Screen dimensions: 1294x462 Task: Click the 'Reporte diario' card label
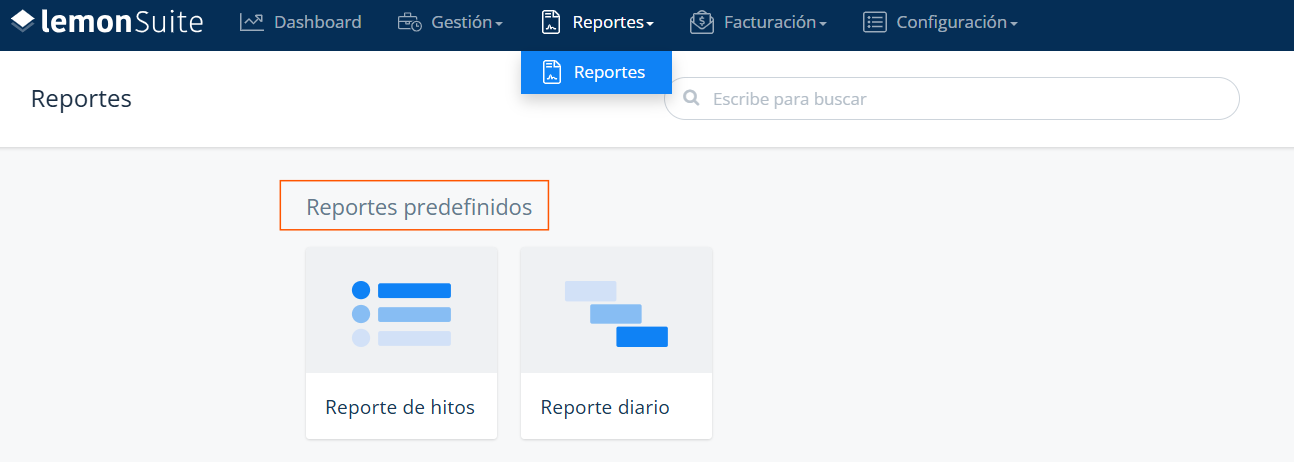tap(605, 407)
